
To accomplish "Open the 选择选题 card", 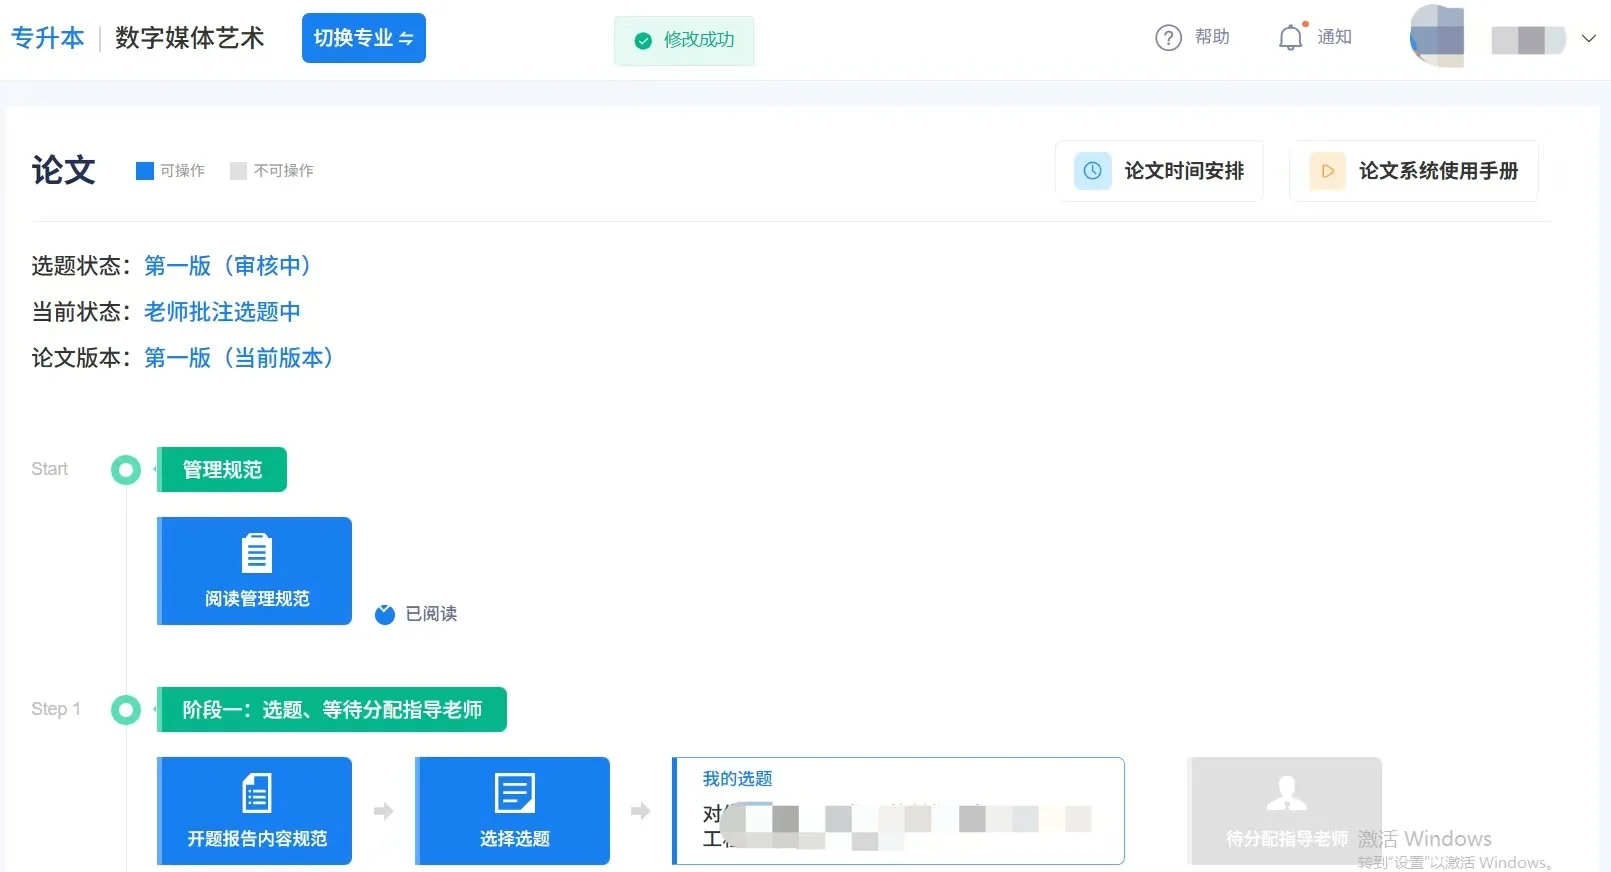I will 512,811.
